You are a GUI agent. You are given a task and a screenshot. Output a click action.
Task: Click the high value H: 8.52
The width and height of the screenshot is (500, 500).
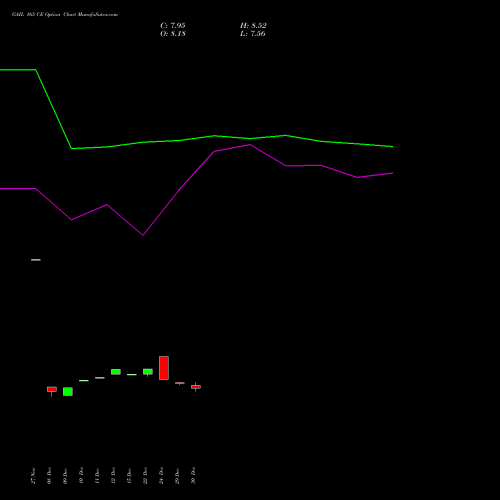pos(253,26)
